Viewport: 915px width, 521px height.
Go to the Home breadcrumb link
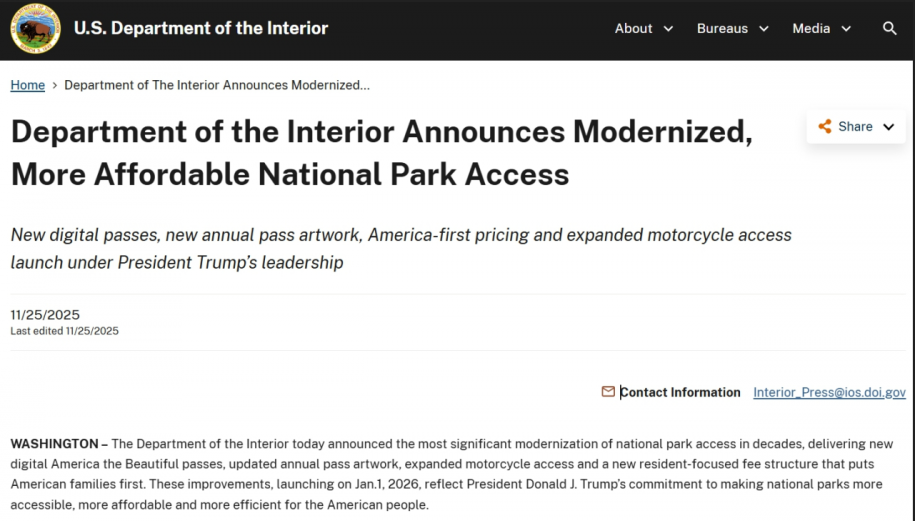click(x=28, y=85)
